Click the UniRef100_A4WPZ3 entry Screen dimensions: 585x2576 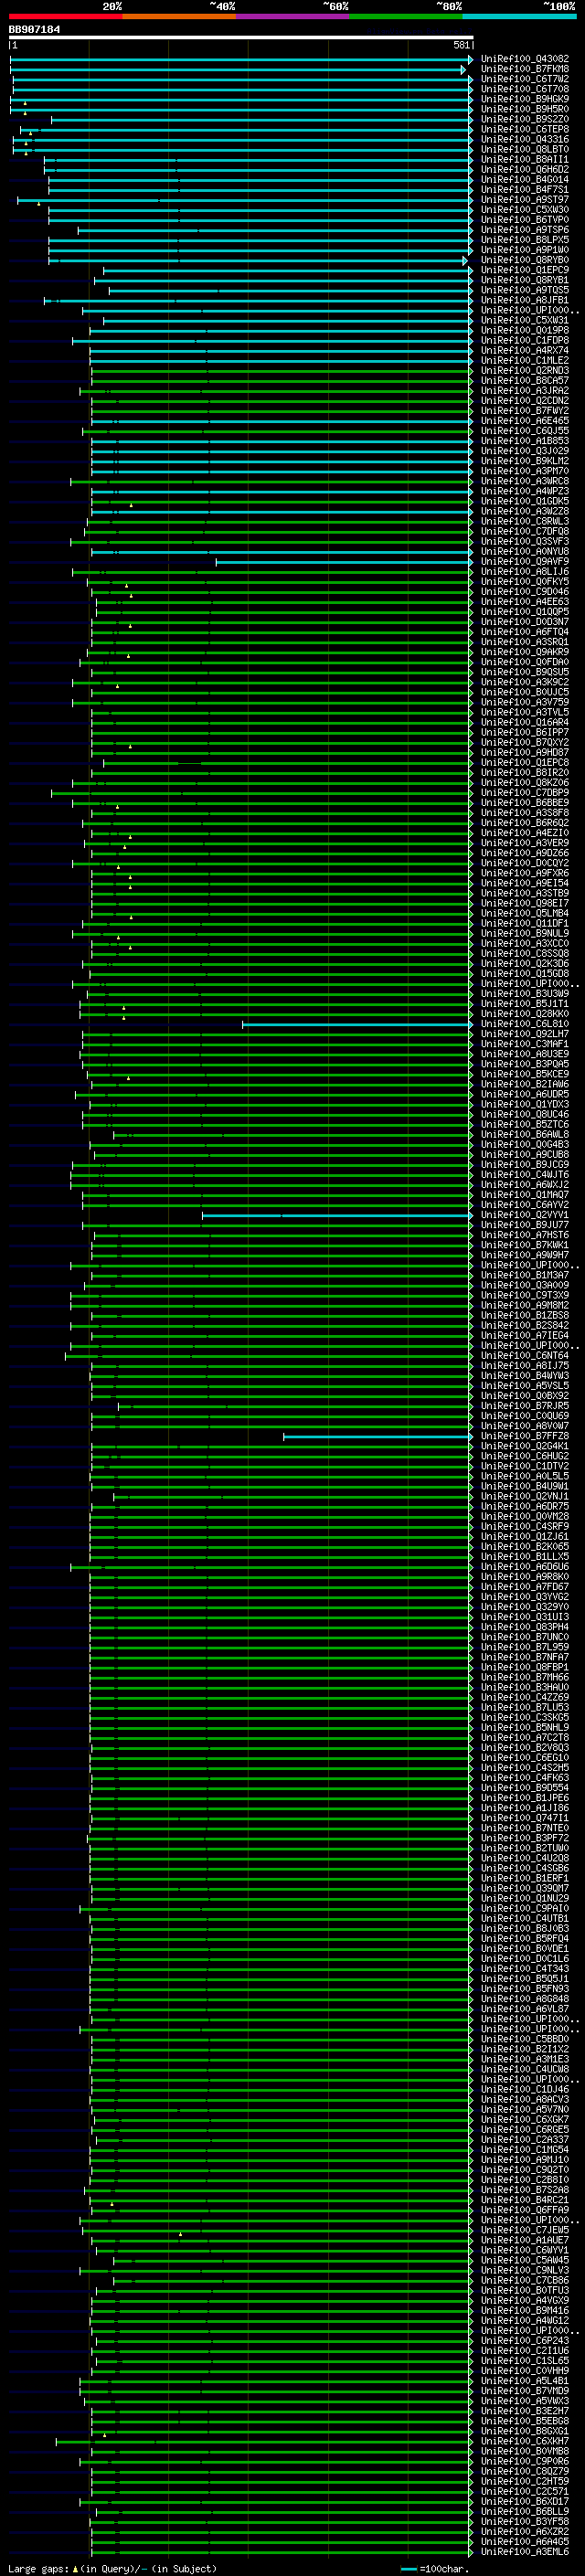coord(525,491)
